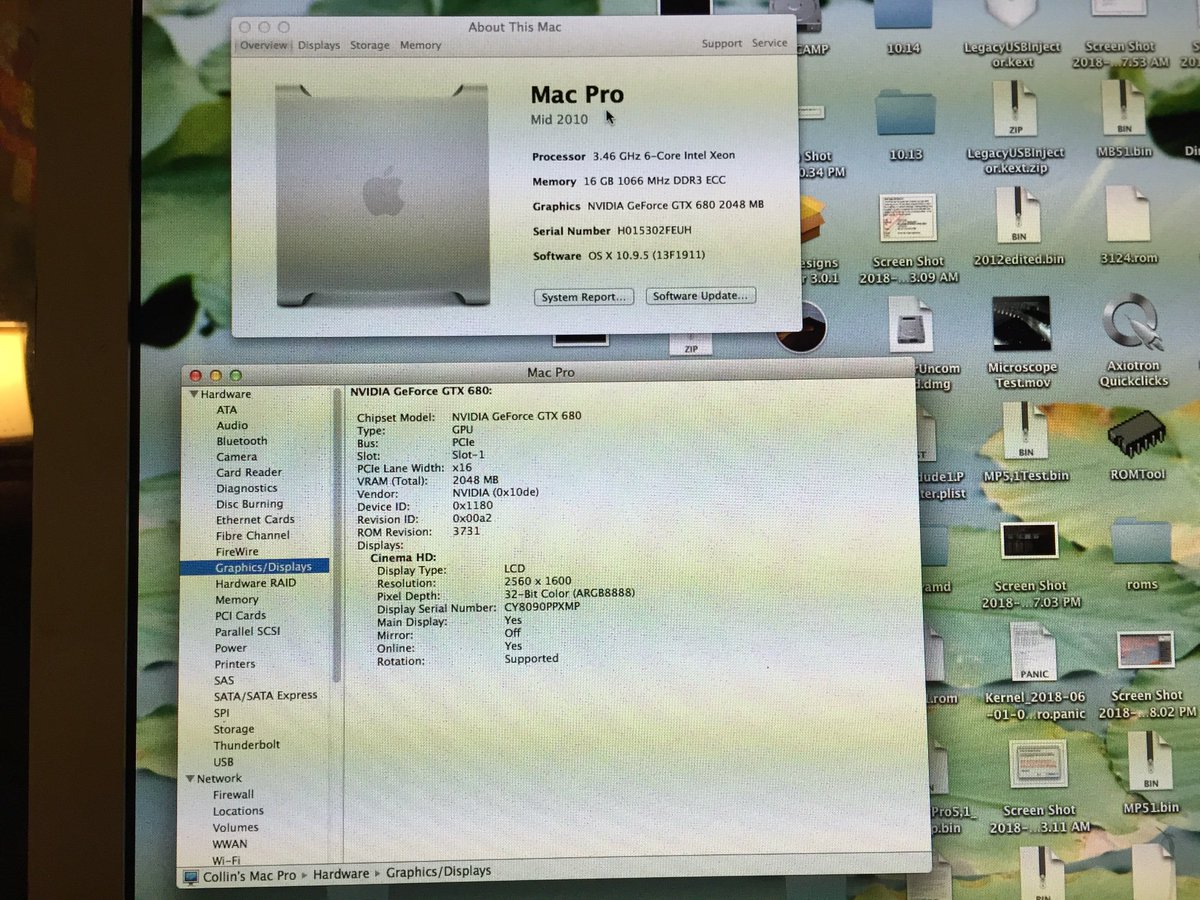1200x900 pixels.
Task: Select USB in sidebar
Action: point(223,762)
